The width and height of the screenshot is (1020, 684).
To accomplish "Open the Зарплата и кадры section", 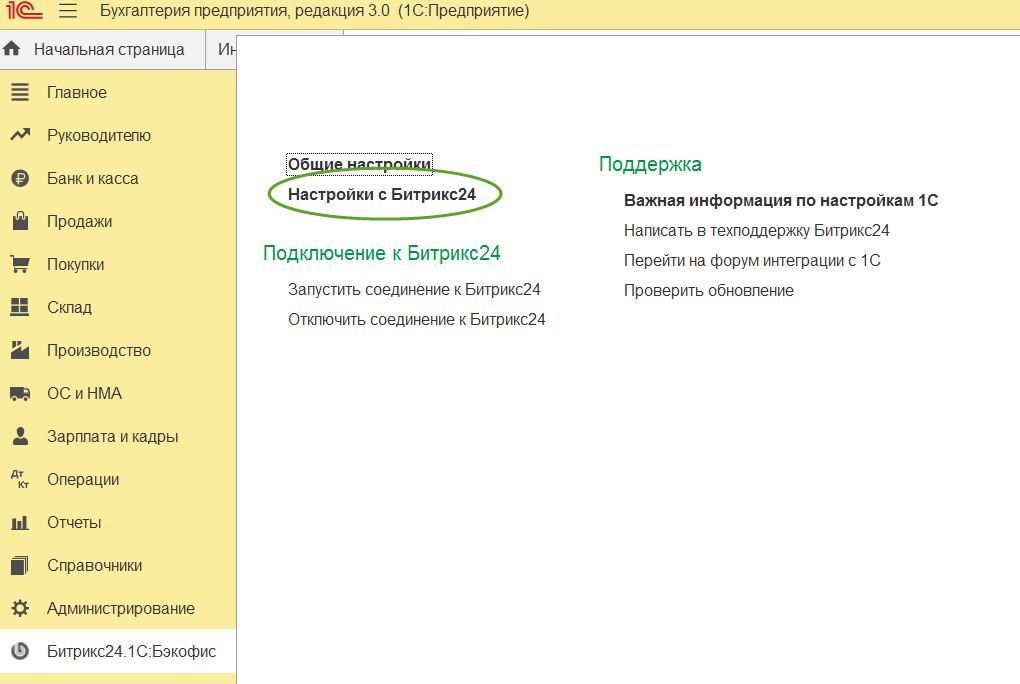I will click(118, 436).
